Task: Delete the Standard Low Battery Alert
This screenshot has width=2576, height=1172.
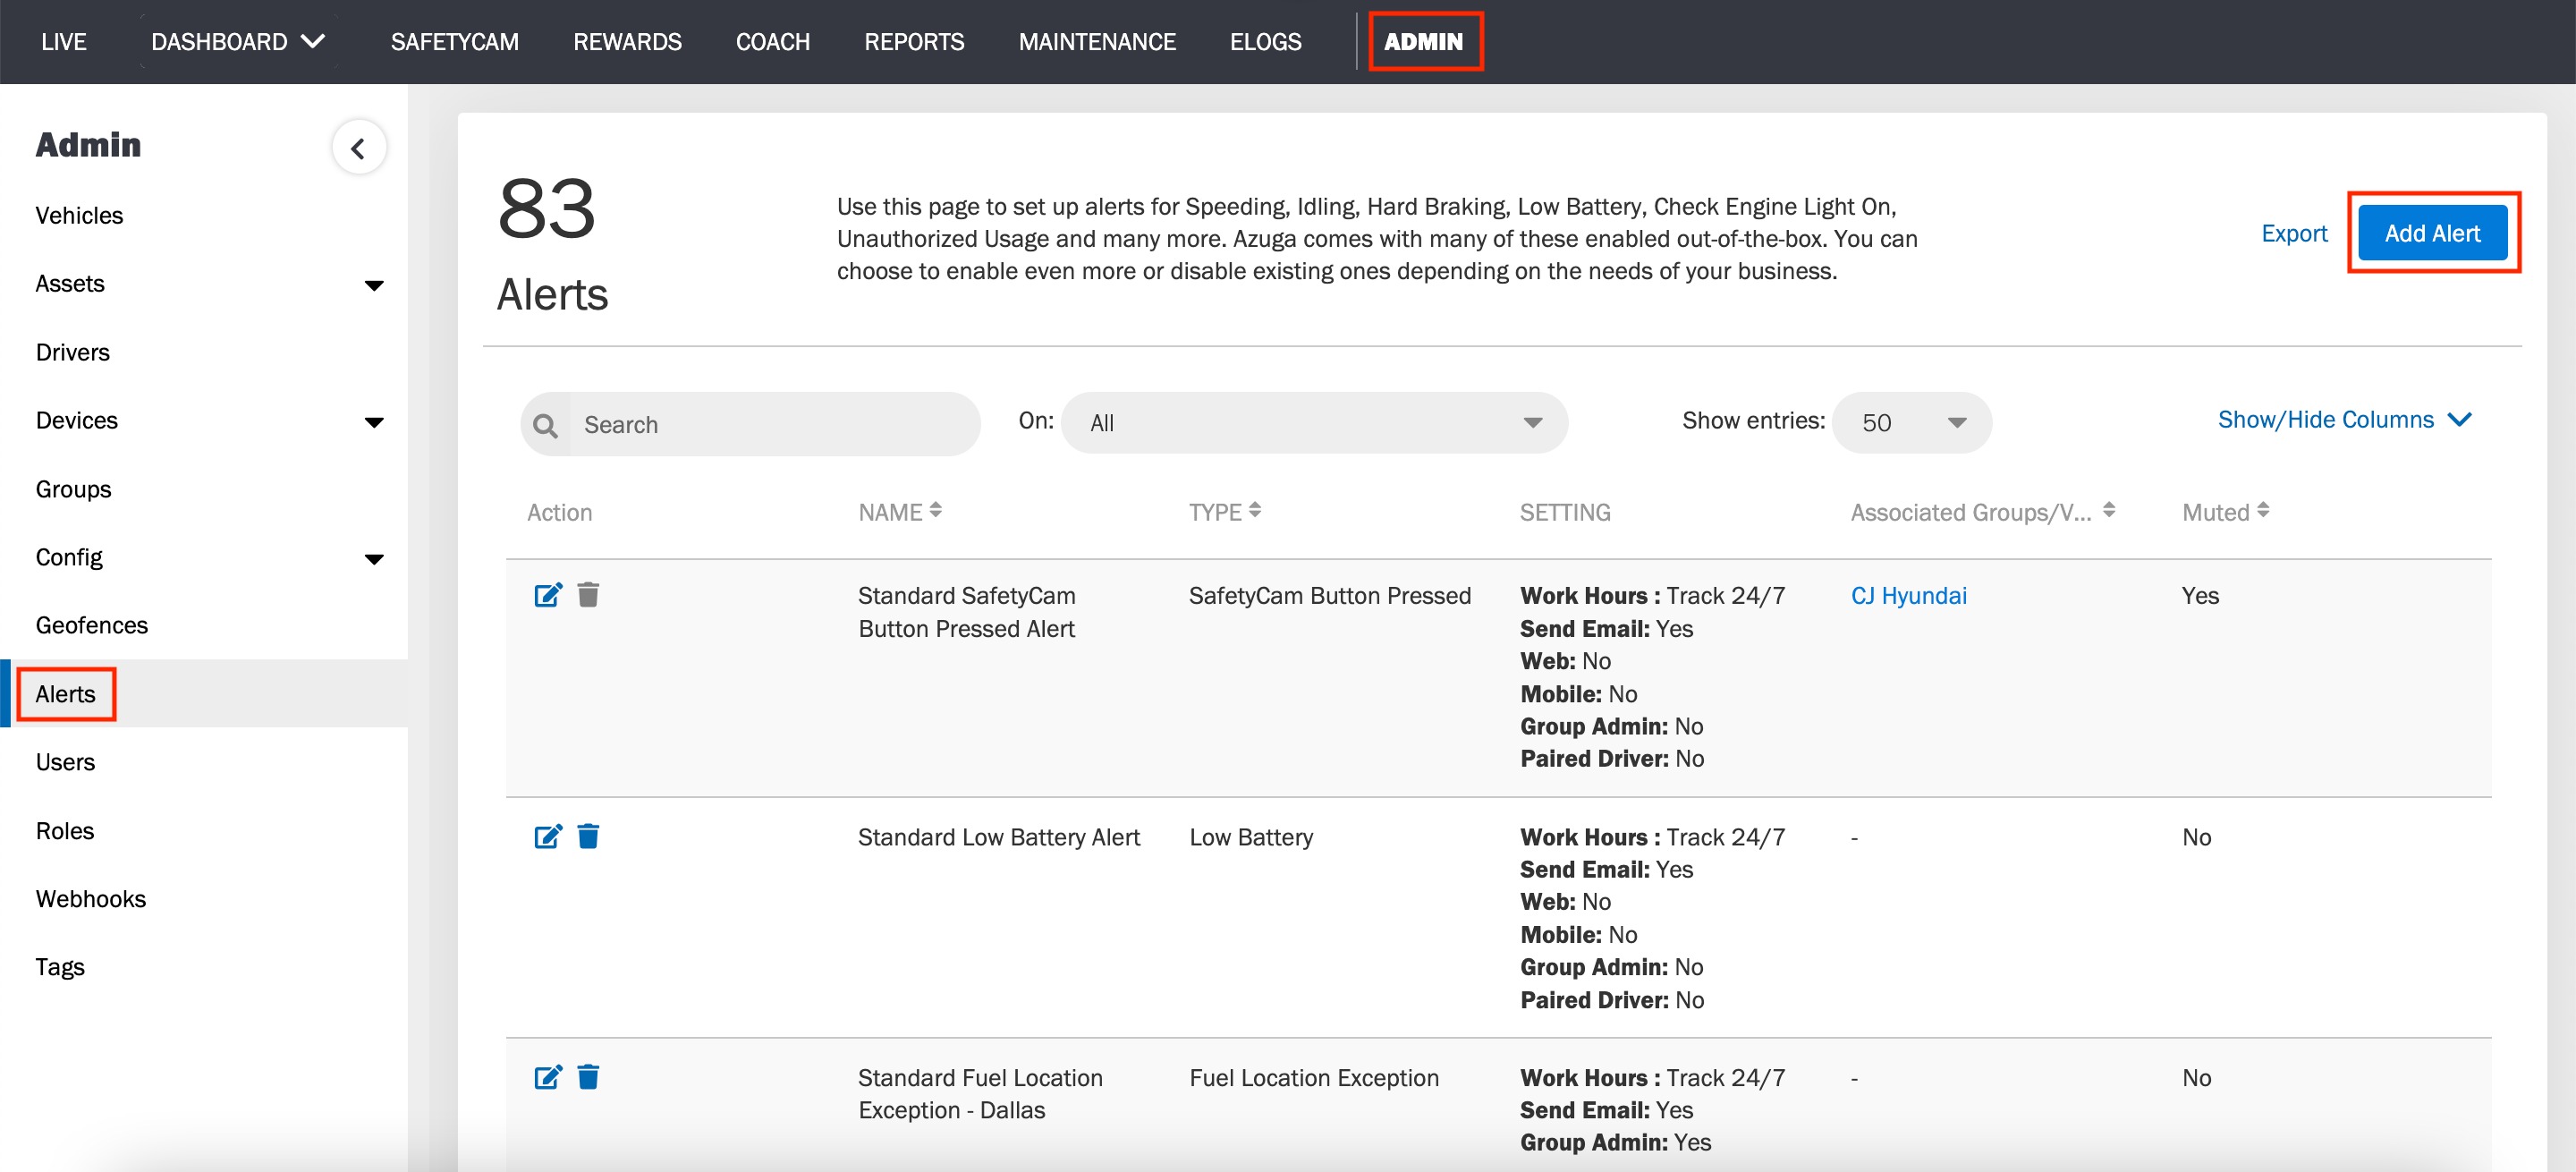Action: coord(588,836)
